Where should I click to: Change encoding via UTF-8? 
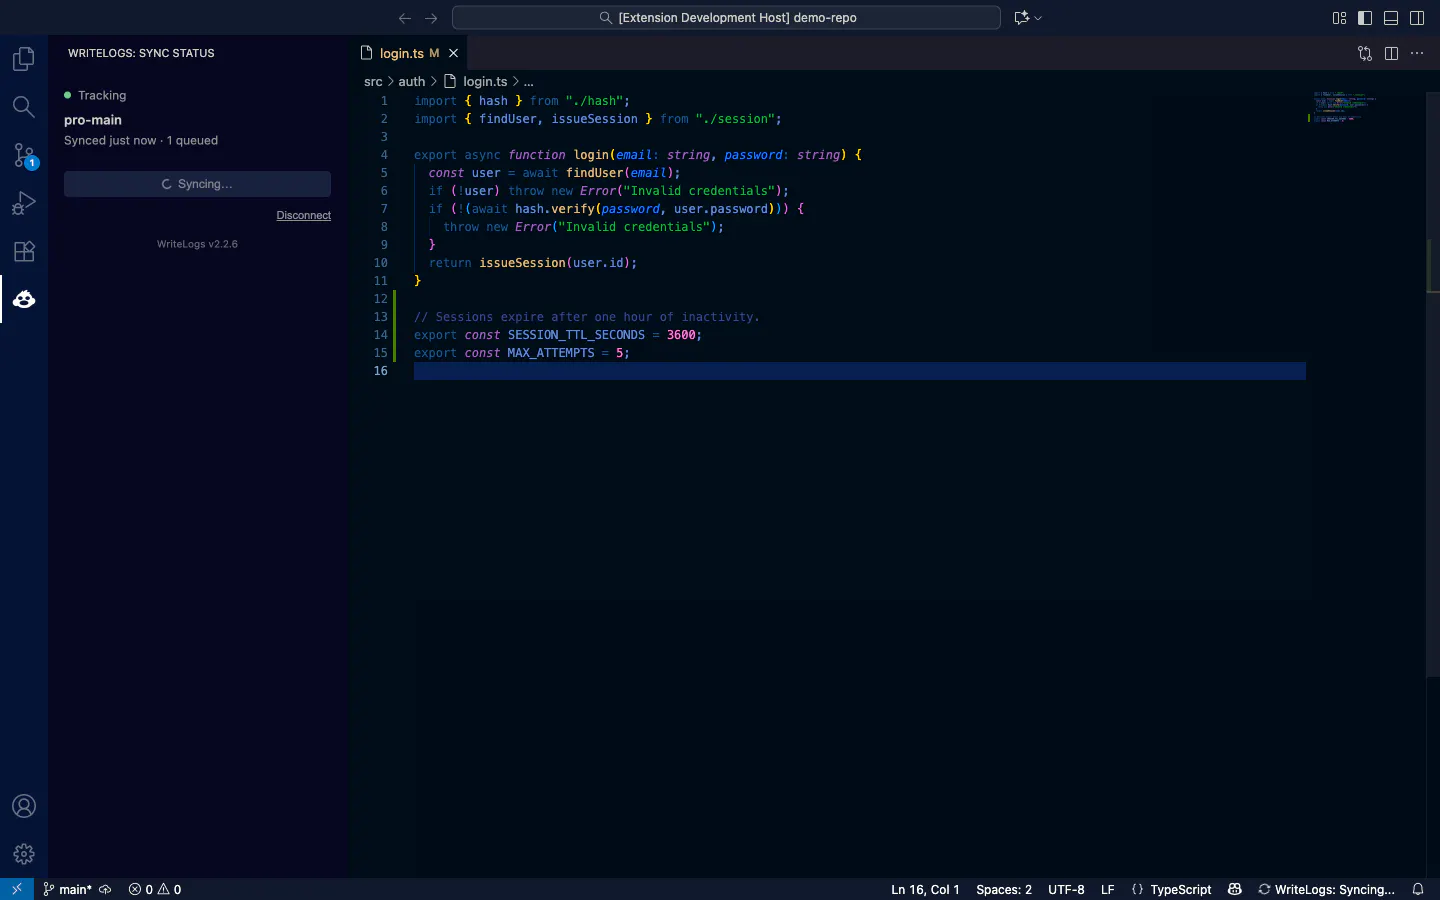[x=1066, y=889]
